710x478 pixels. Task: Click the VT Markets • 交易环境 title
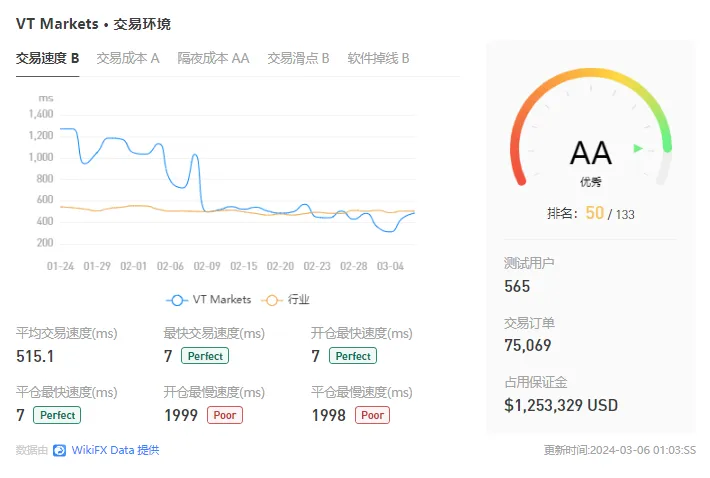[x=93, y=24]
